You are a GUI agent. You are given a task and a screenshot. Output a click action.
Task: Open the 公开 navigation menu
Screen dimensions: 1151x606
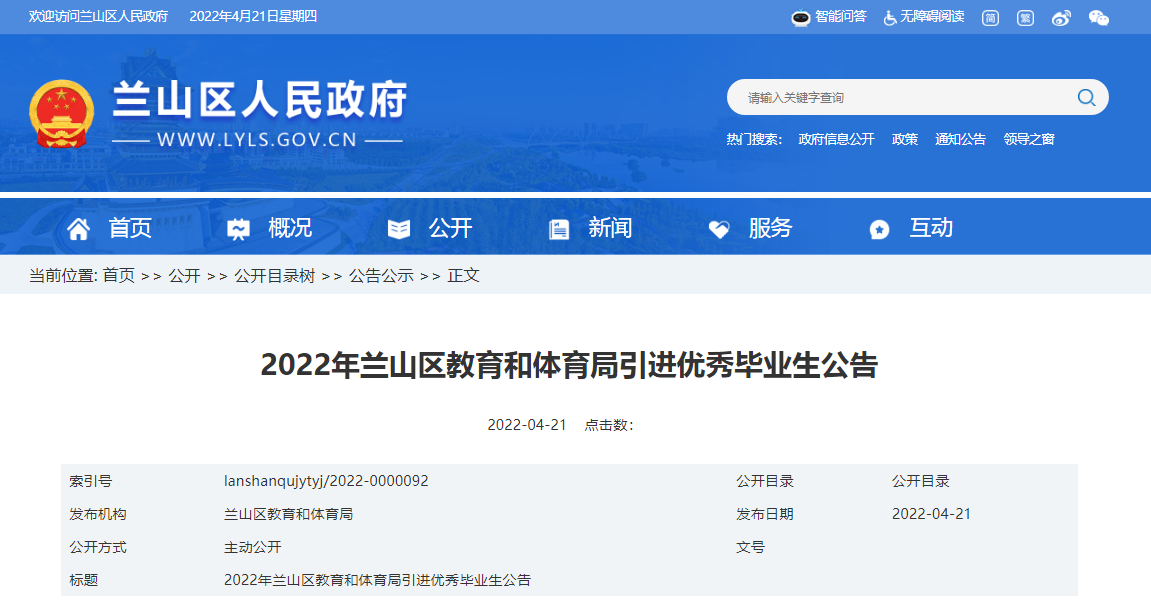click(450, 228)
